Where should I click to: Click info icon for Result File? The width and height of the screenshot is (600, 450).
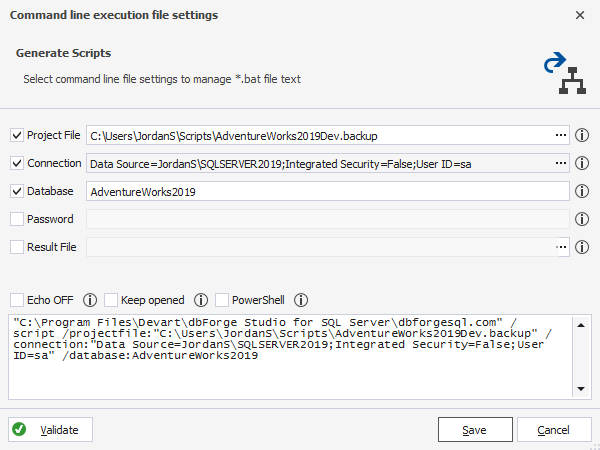click(x=582, y=247)
